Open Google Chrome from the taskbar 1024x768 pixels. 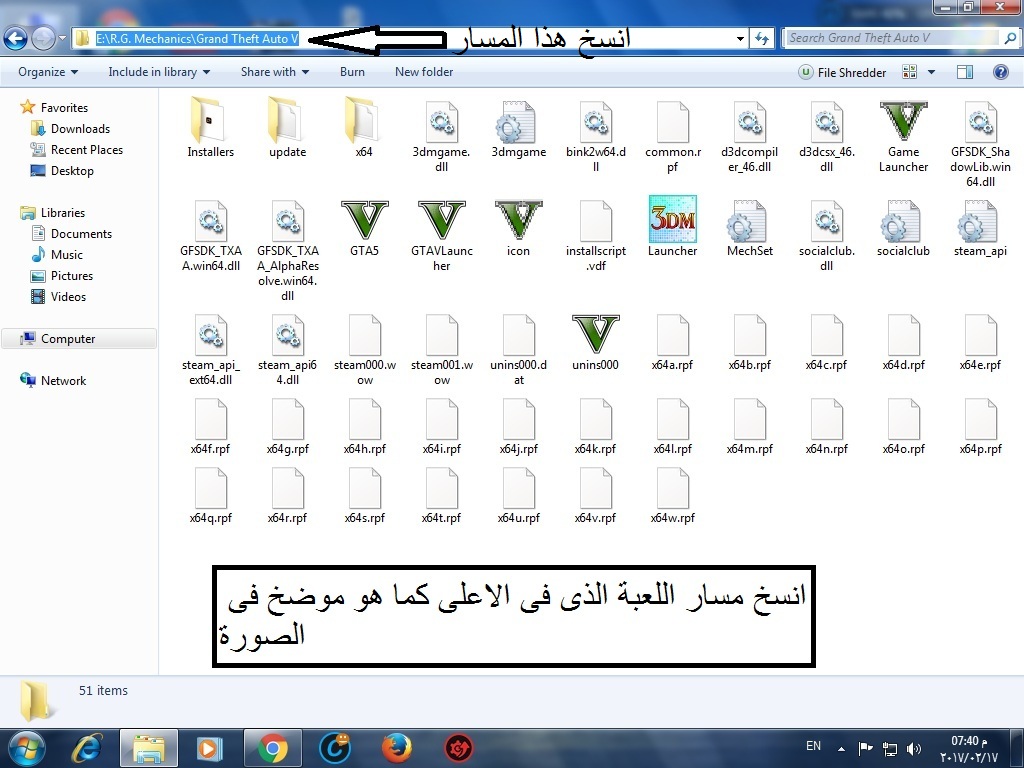[x=272, y=747]
